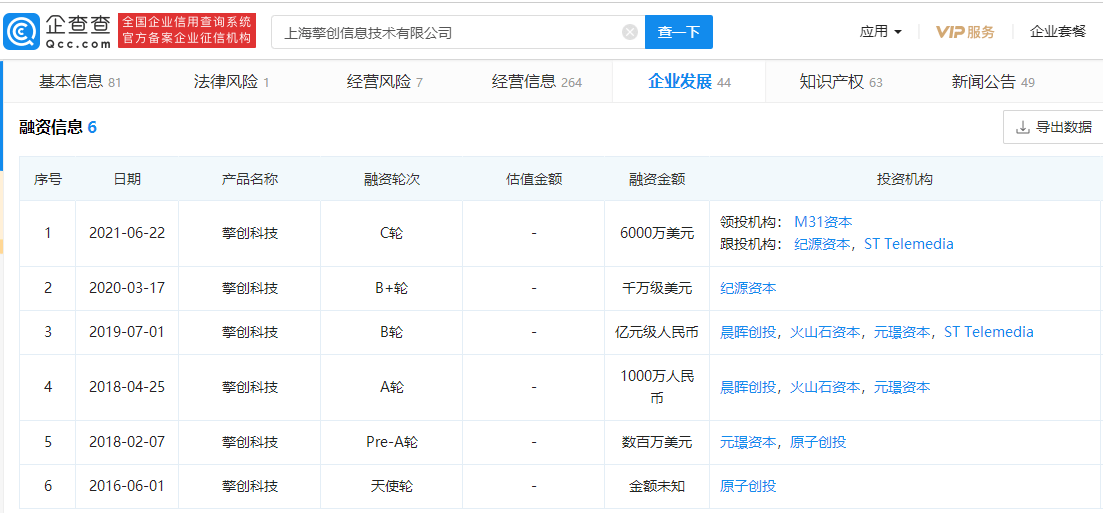Click the red credit system banner
The width and height of the screenshot is (1103, 513).
point(187,31)
